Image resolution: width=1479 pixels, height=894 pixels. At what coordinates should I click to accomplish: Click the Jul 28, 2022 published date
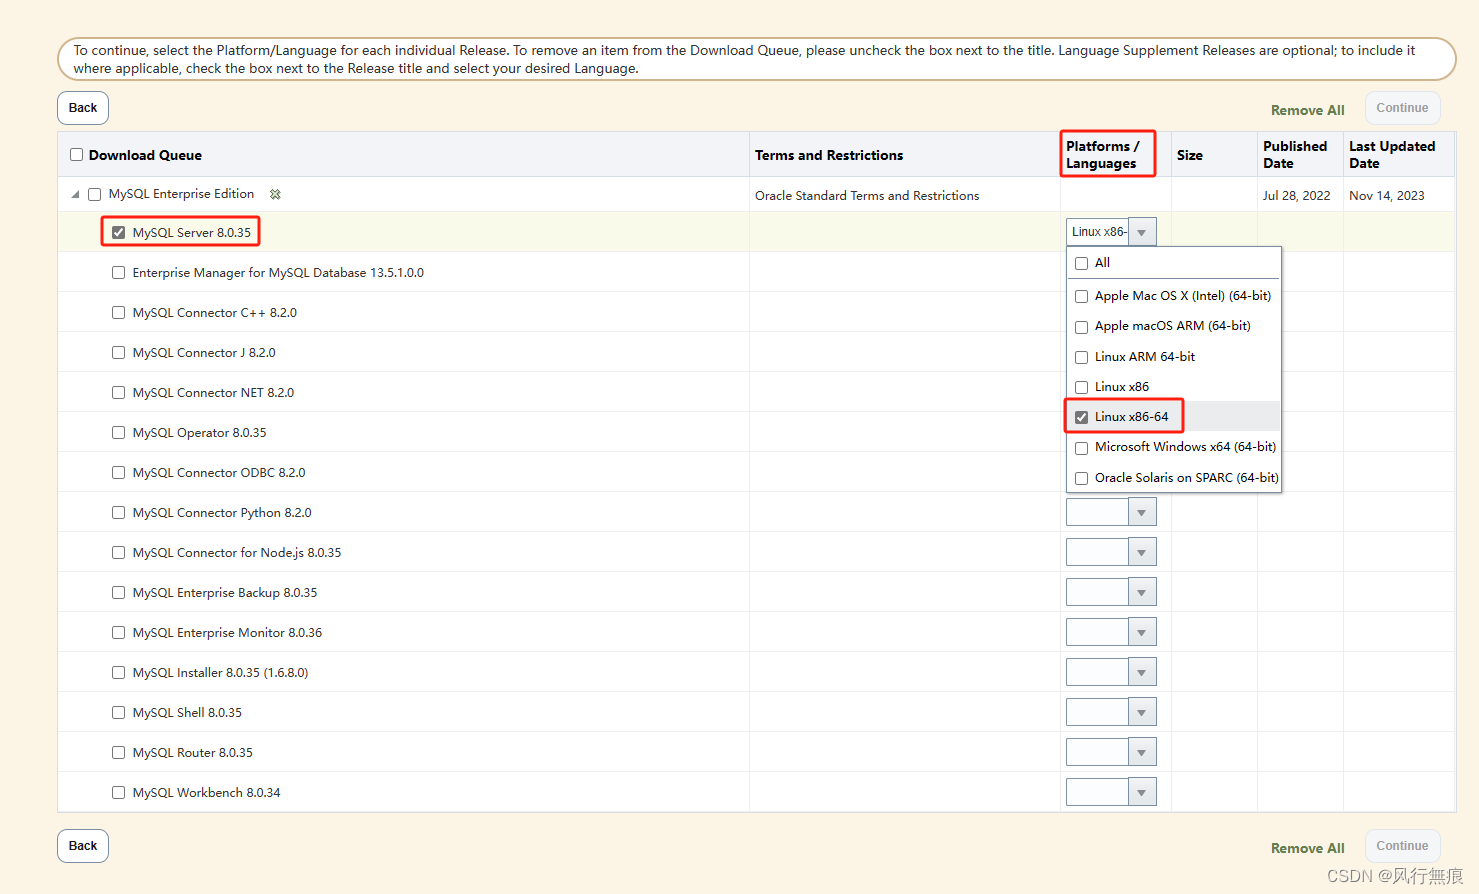[1296, 196]
